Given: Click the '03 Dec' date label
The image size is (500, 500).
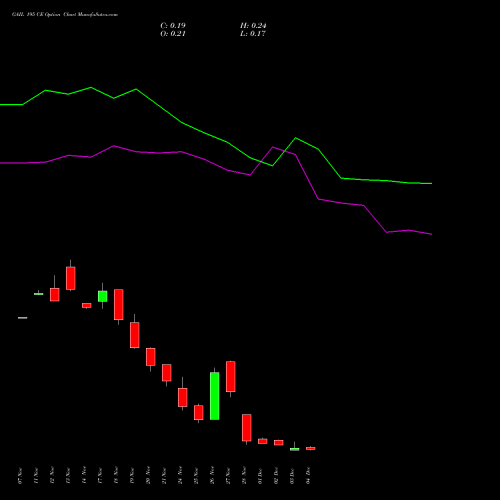Looking at the screenshot, I should tap(292, 476).
